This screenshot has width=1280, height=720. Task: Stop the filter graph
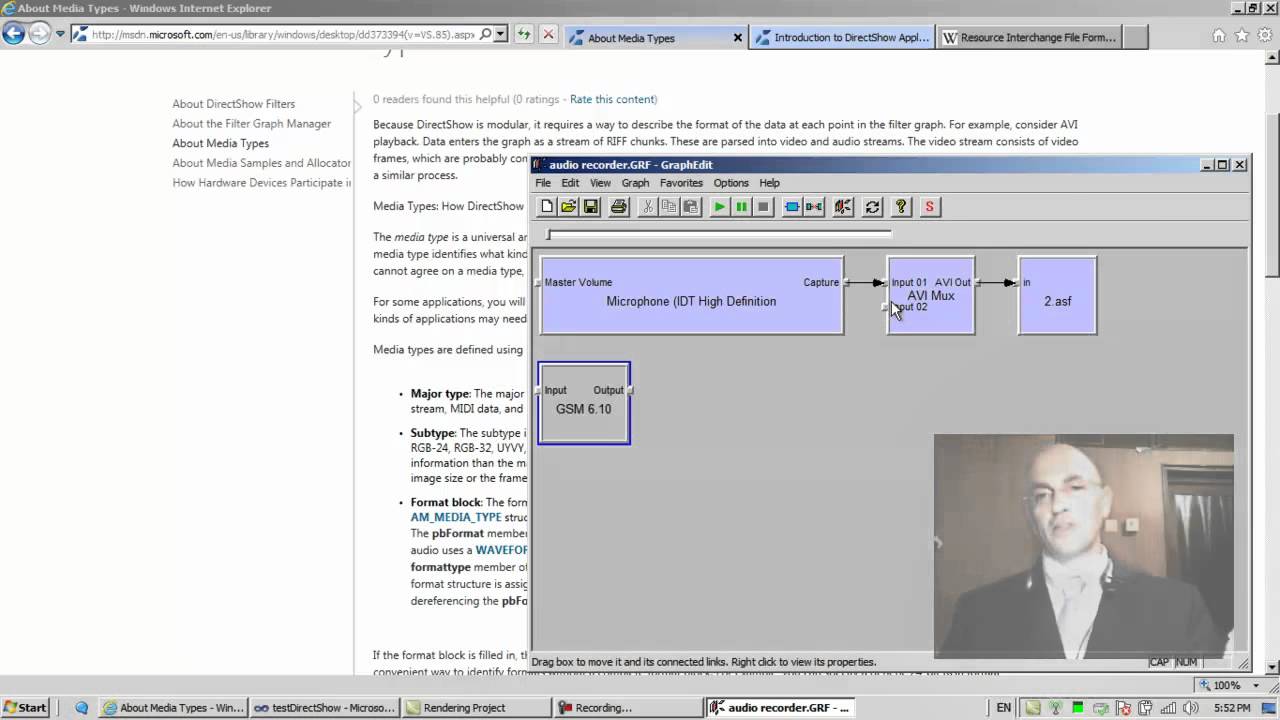pos(763,207)
